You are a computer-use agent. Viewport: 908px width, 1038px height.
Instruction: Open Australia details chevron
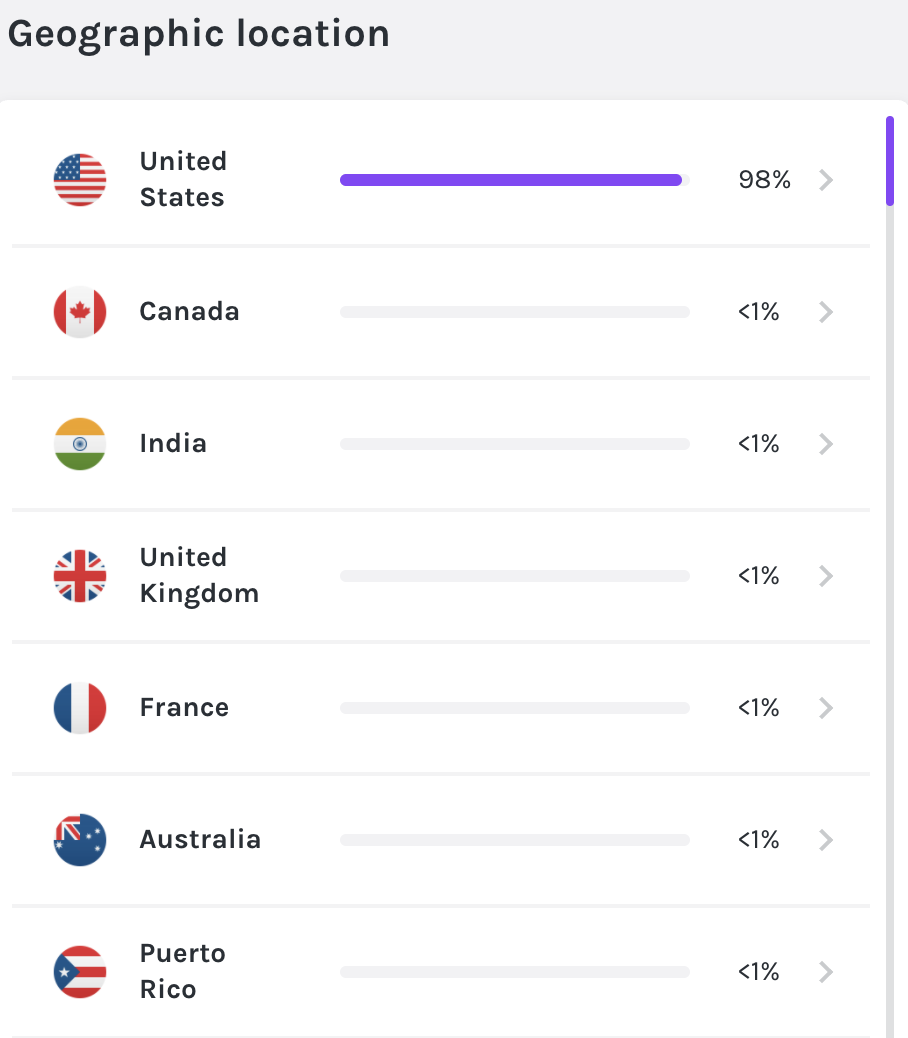[826, 840]
